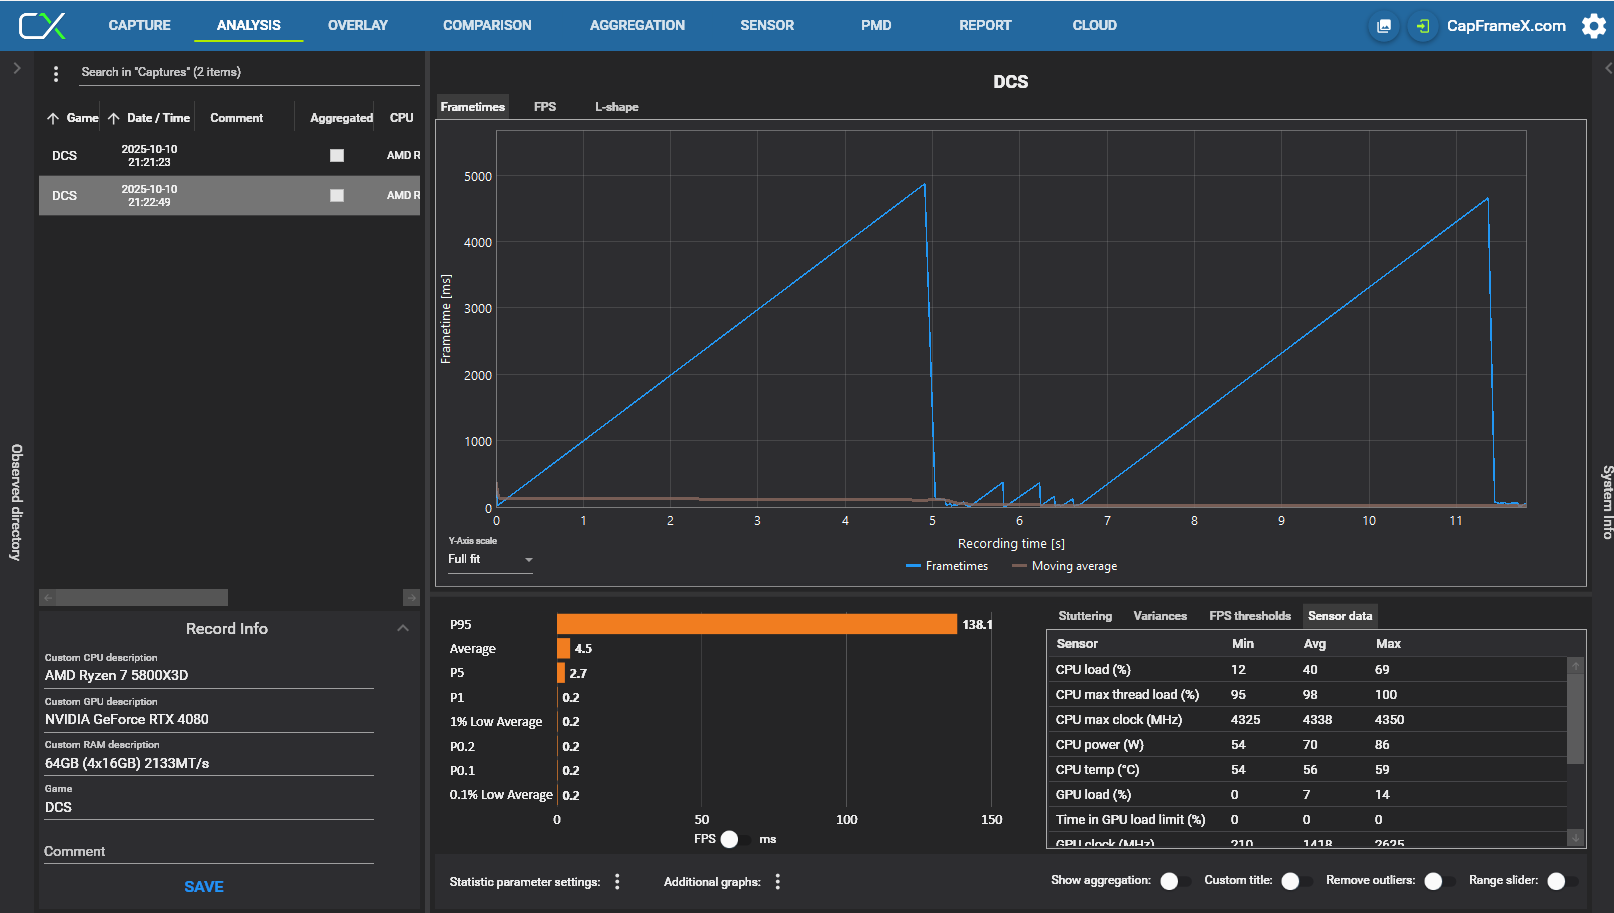Sort captures by Date / Time arrow
Viewport: 1614px width, 913px height.
coord(114,118)
